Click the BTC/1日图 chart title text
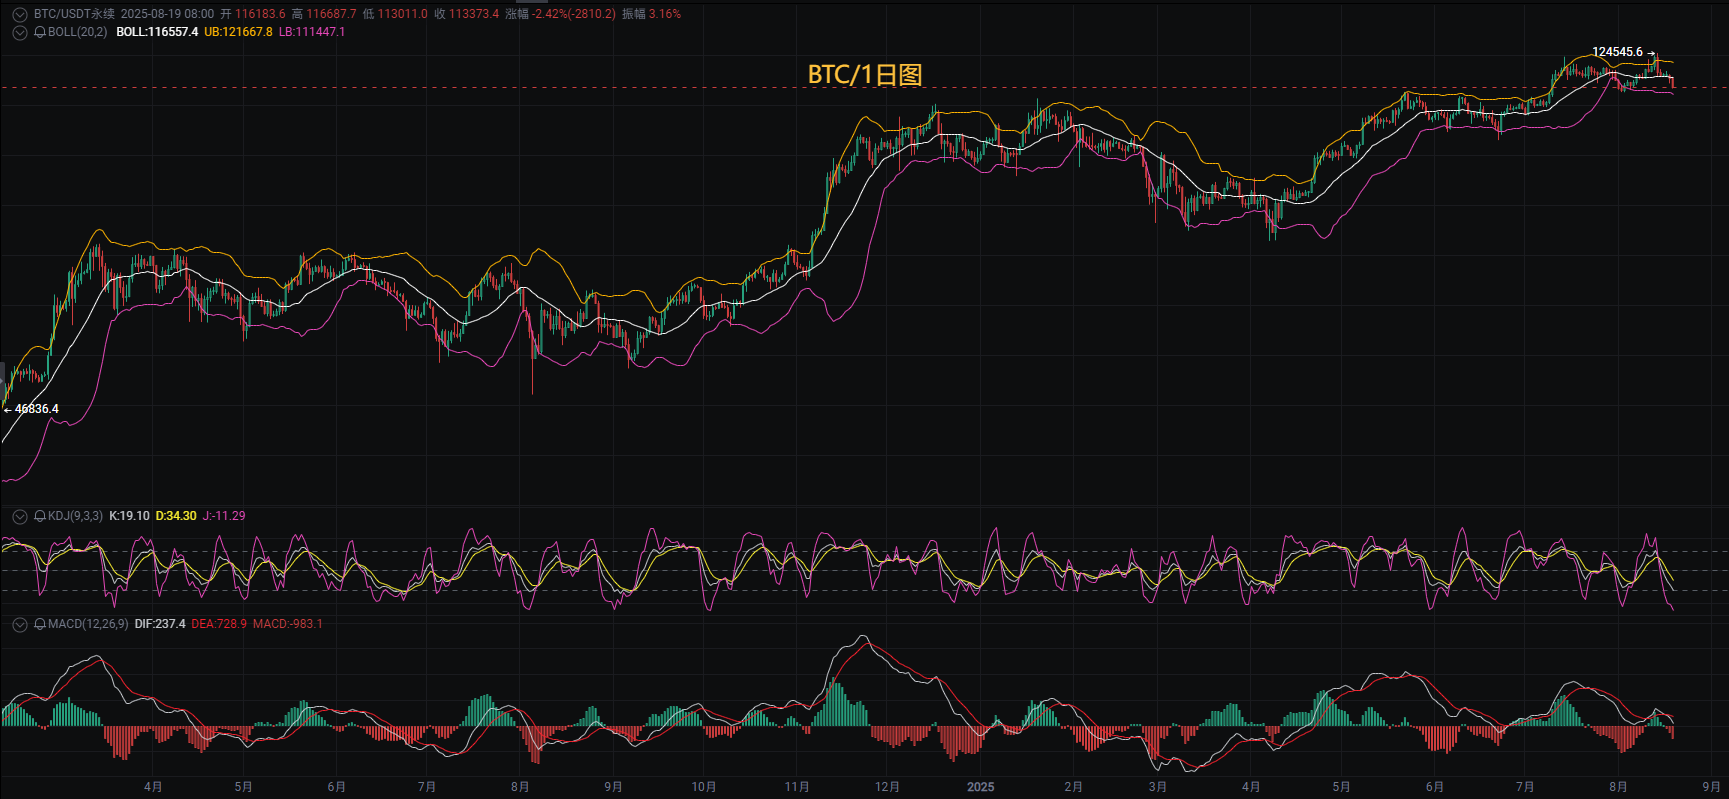 click(865, 74)
